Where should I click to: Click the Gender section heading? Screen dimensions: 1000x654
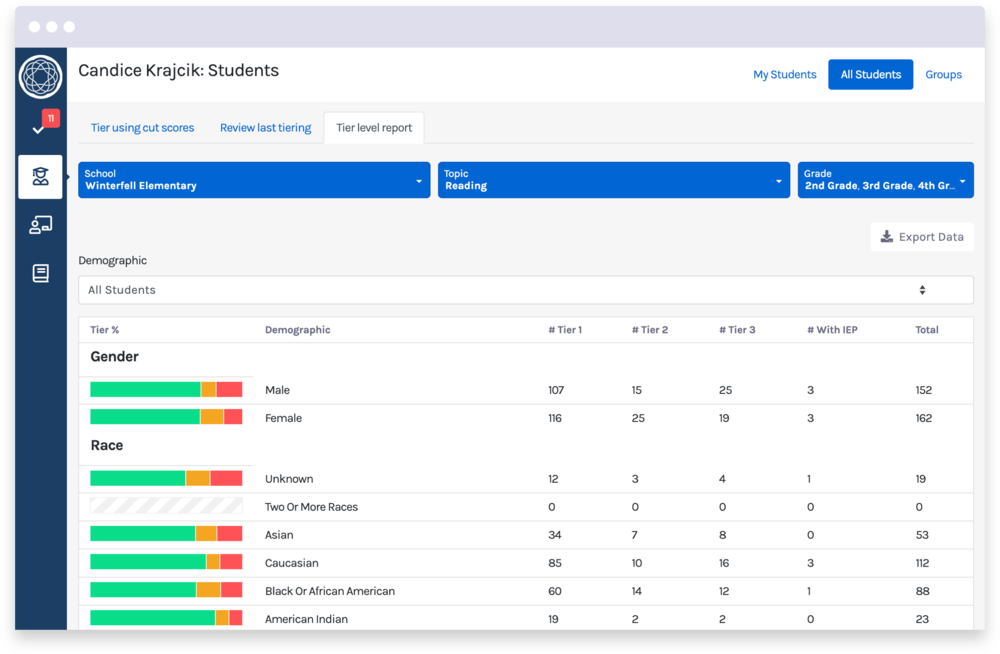pyautogui.click(x=114, y=357)
